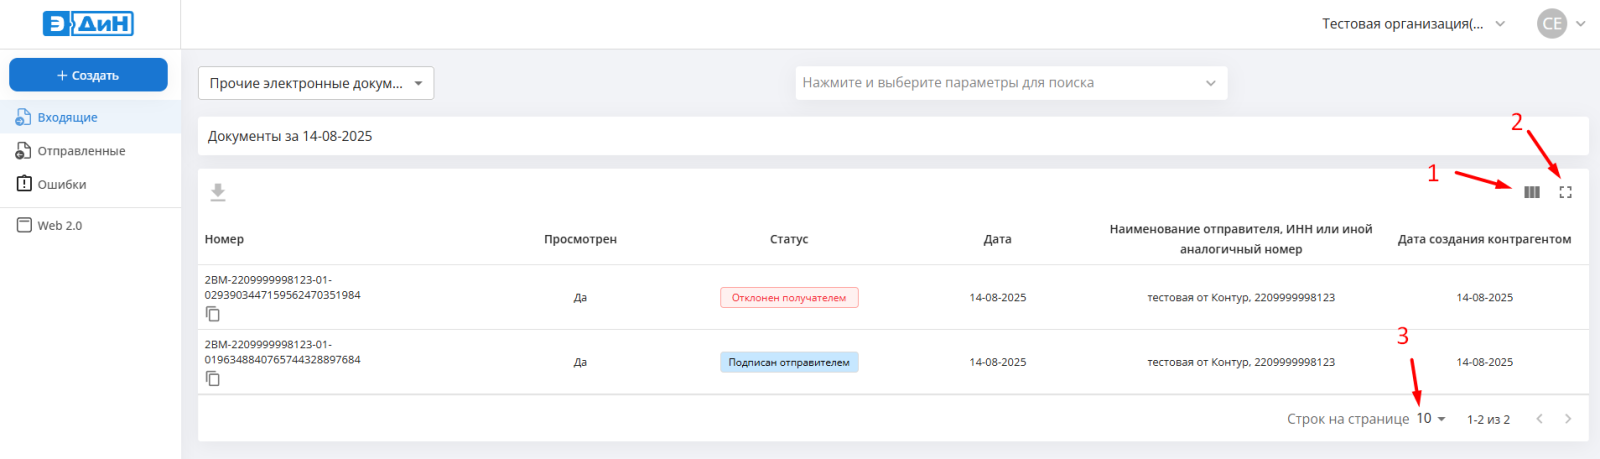The height and width of the screenshot is (459, 1600).
Task: Toggle fullscreen table view icon
Action: coord(1565,192)
